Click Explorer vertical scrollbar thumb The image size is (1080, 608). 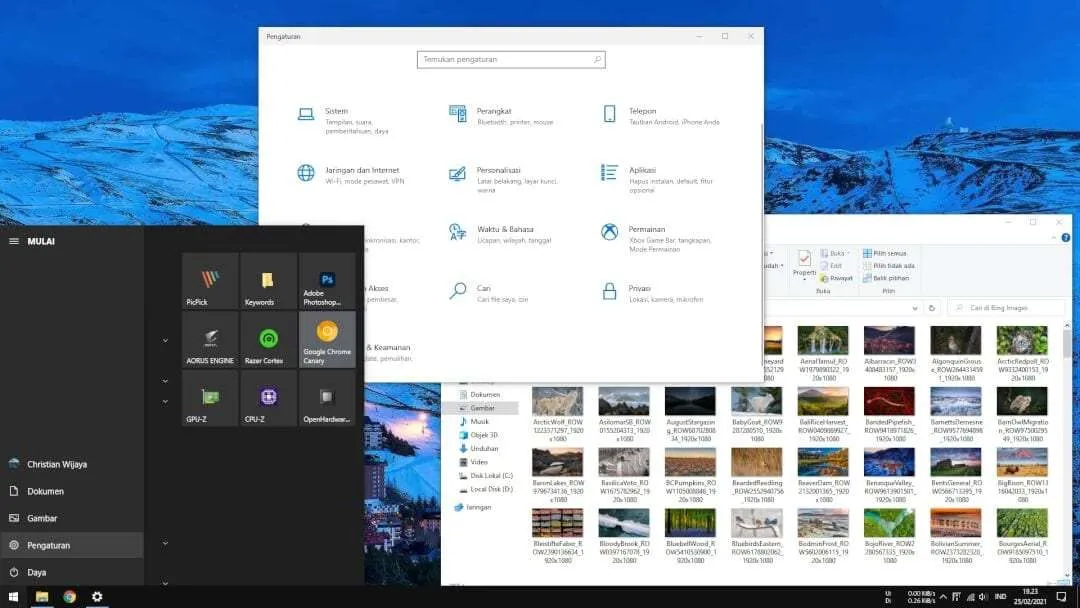(1067, 344)
